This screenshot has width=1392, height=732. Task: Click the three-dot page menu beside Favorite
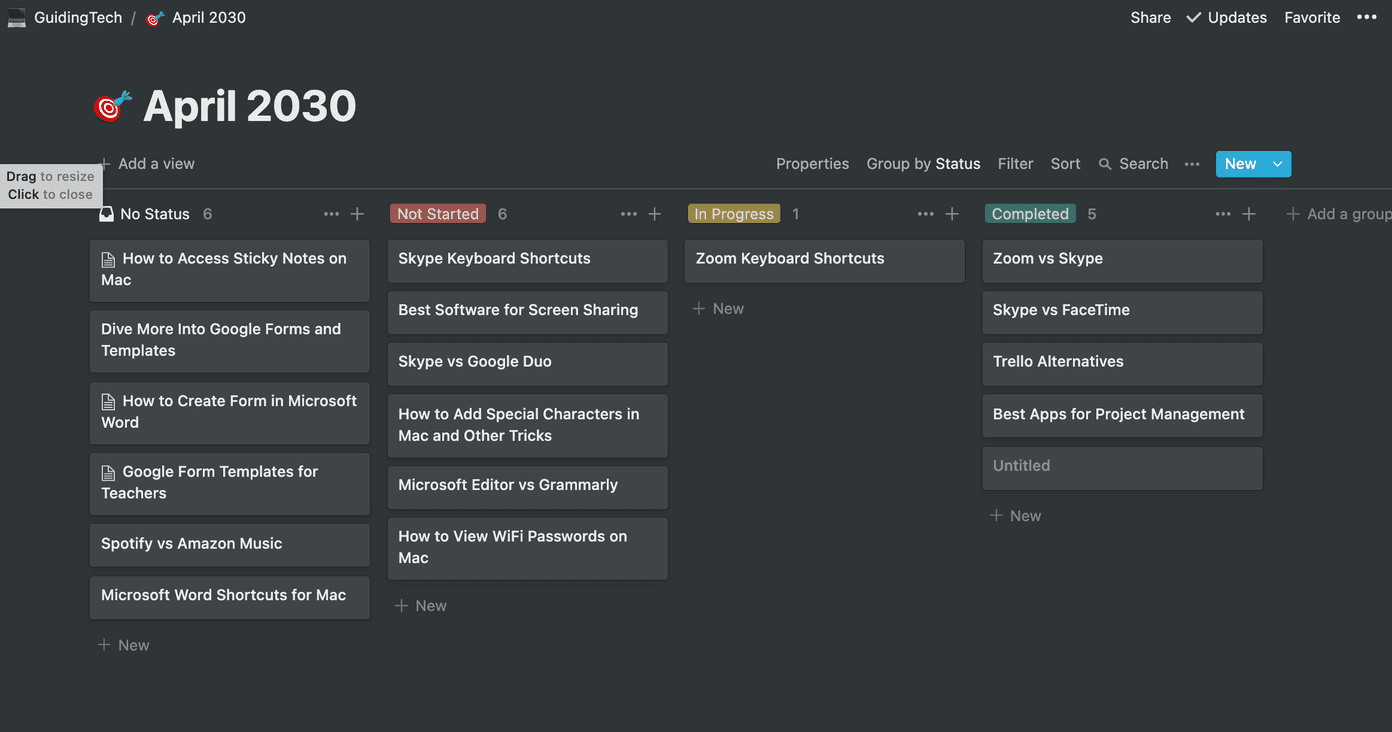tap(1367, 17)
